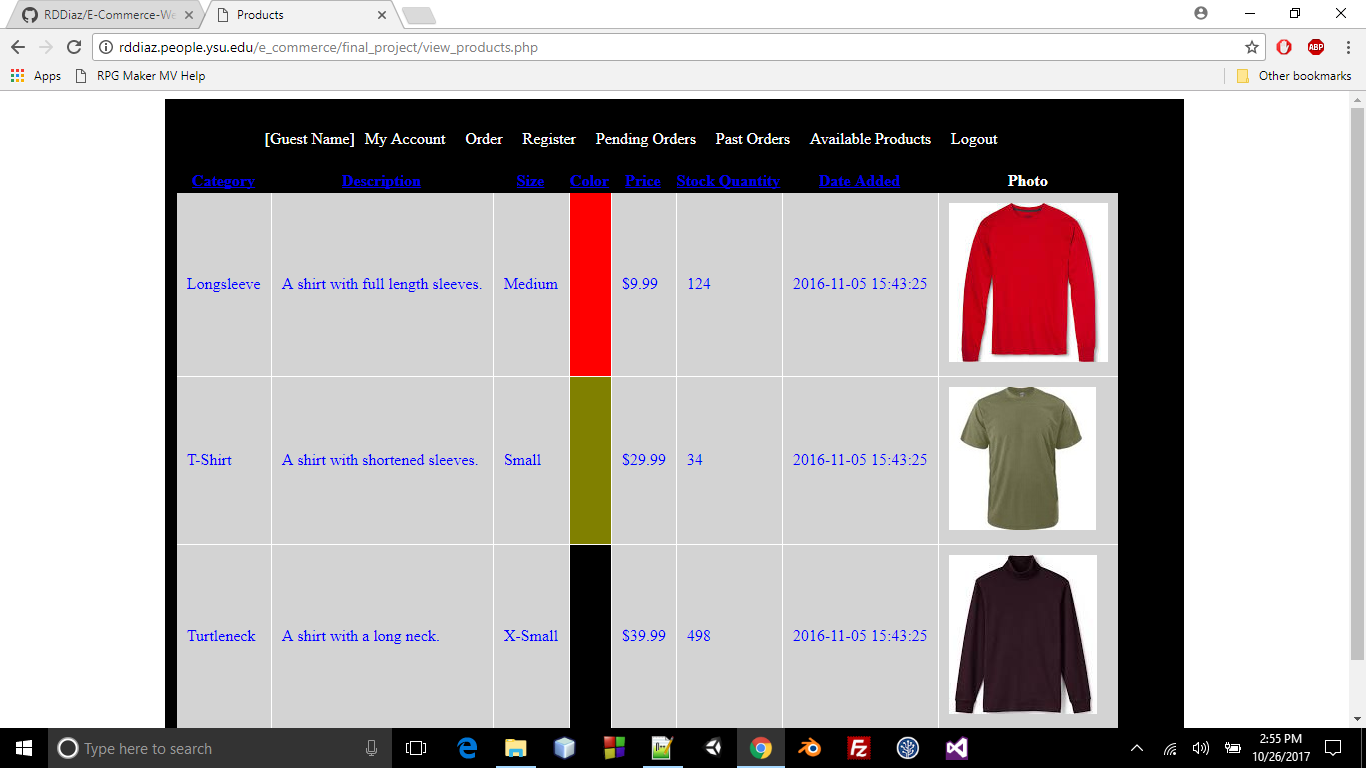Sort by Stock Quantity header
This screenshot has height=768, width=1366.
coord(728,181)
